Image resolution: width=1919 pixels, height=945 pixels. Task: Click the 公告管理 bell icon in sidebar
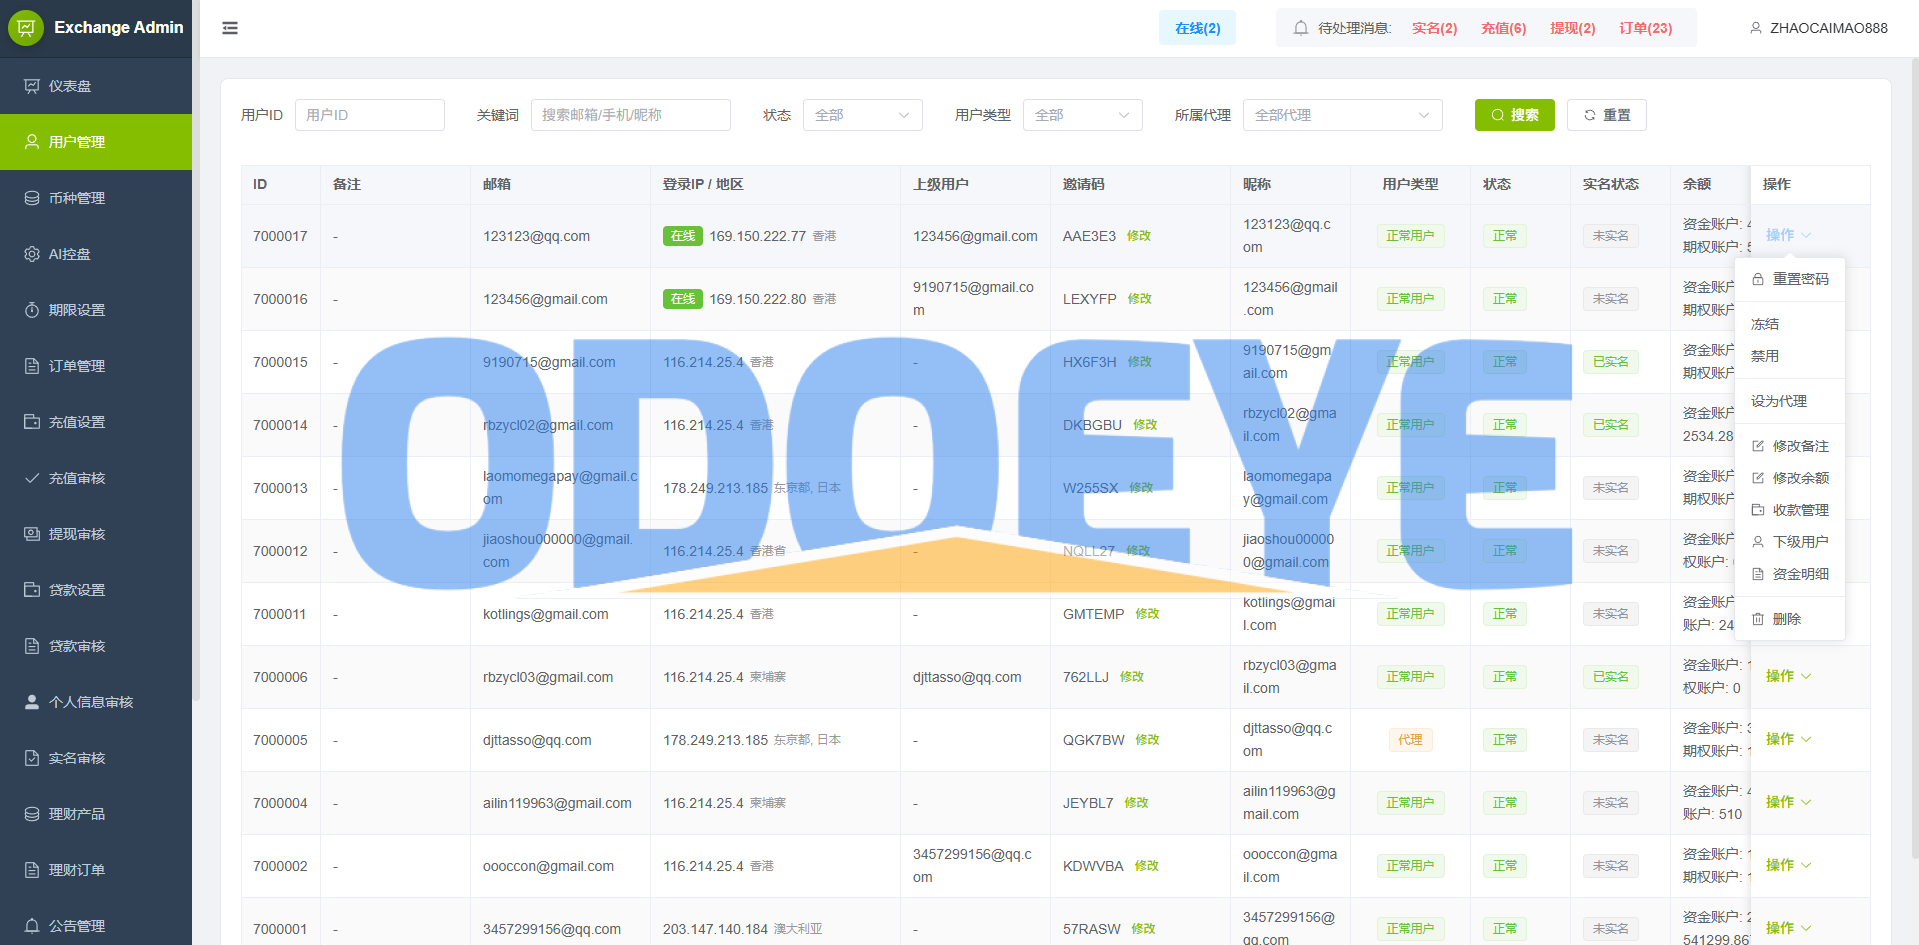point(32,926)
